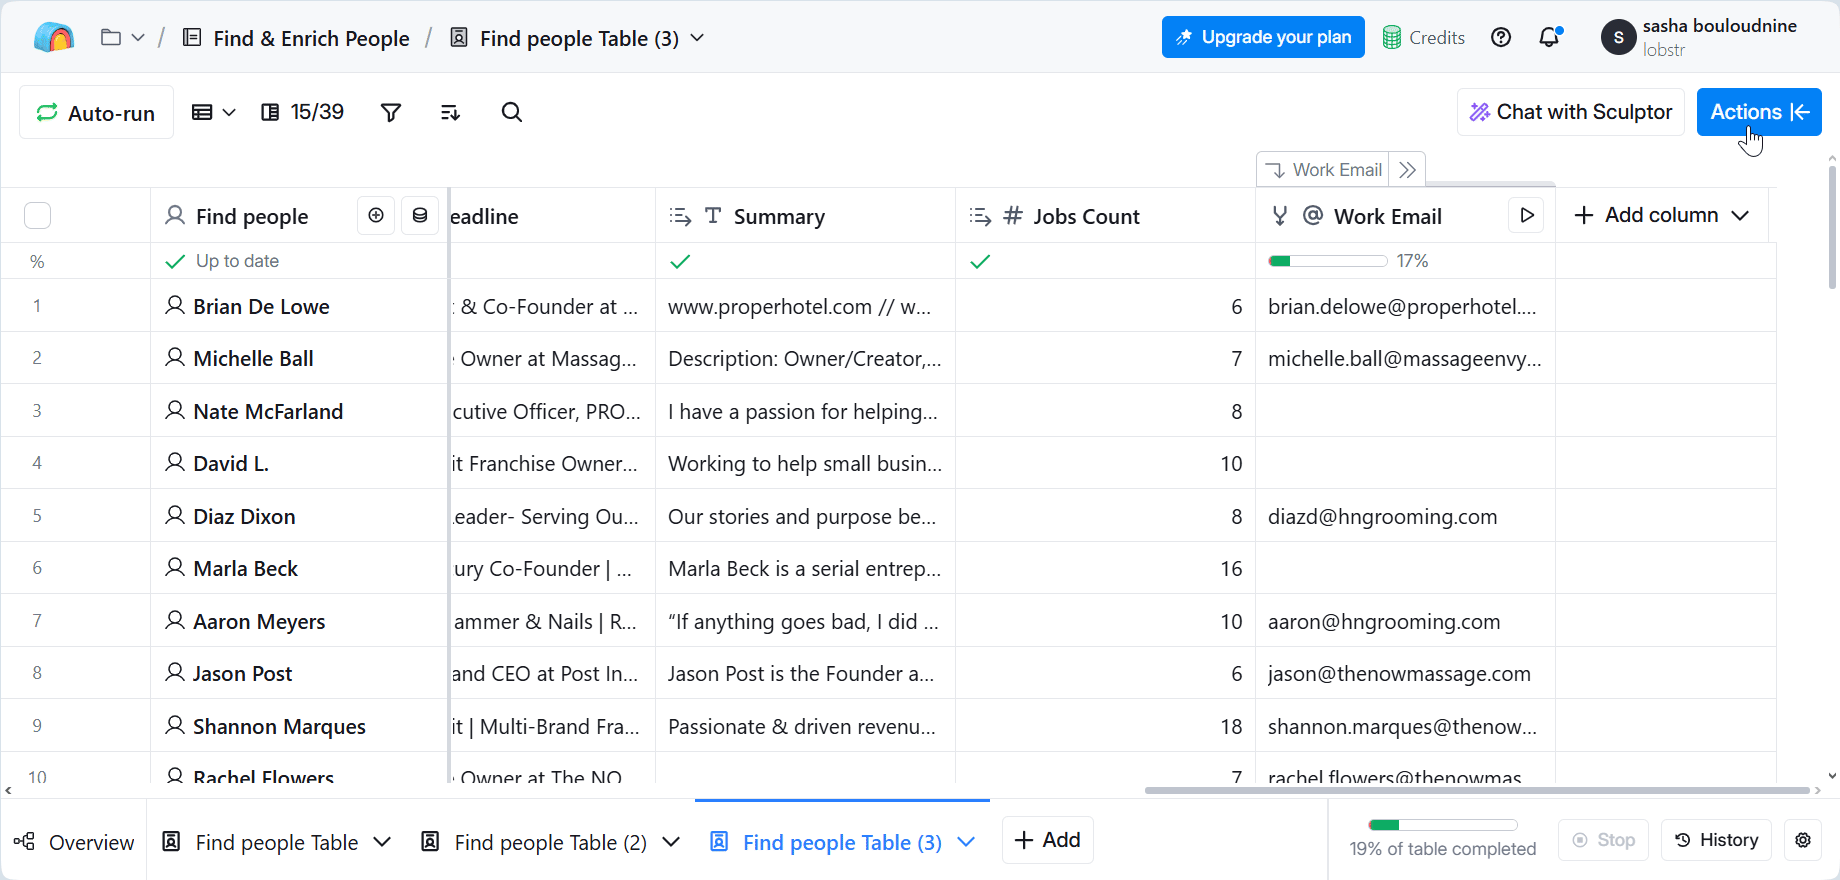Open the sort rows icon
The image size is (1840, 880).
point(450,112)
